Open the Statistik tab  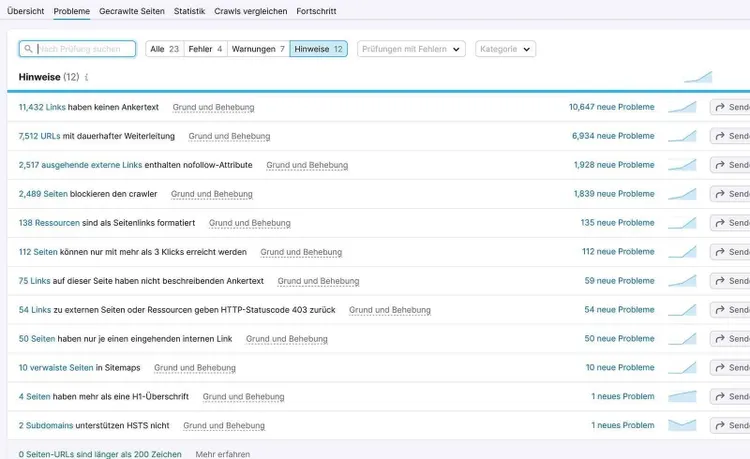coord(189,11)
